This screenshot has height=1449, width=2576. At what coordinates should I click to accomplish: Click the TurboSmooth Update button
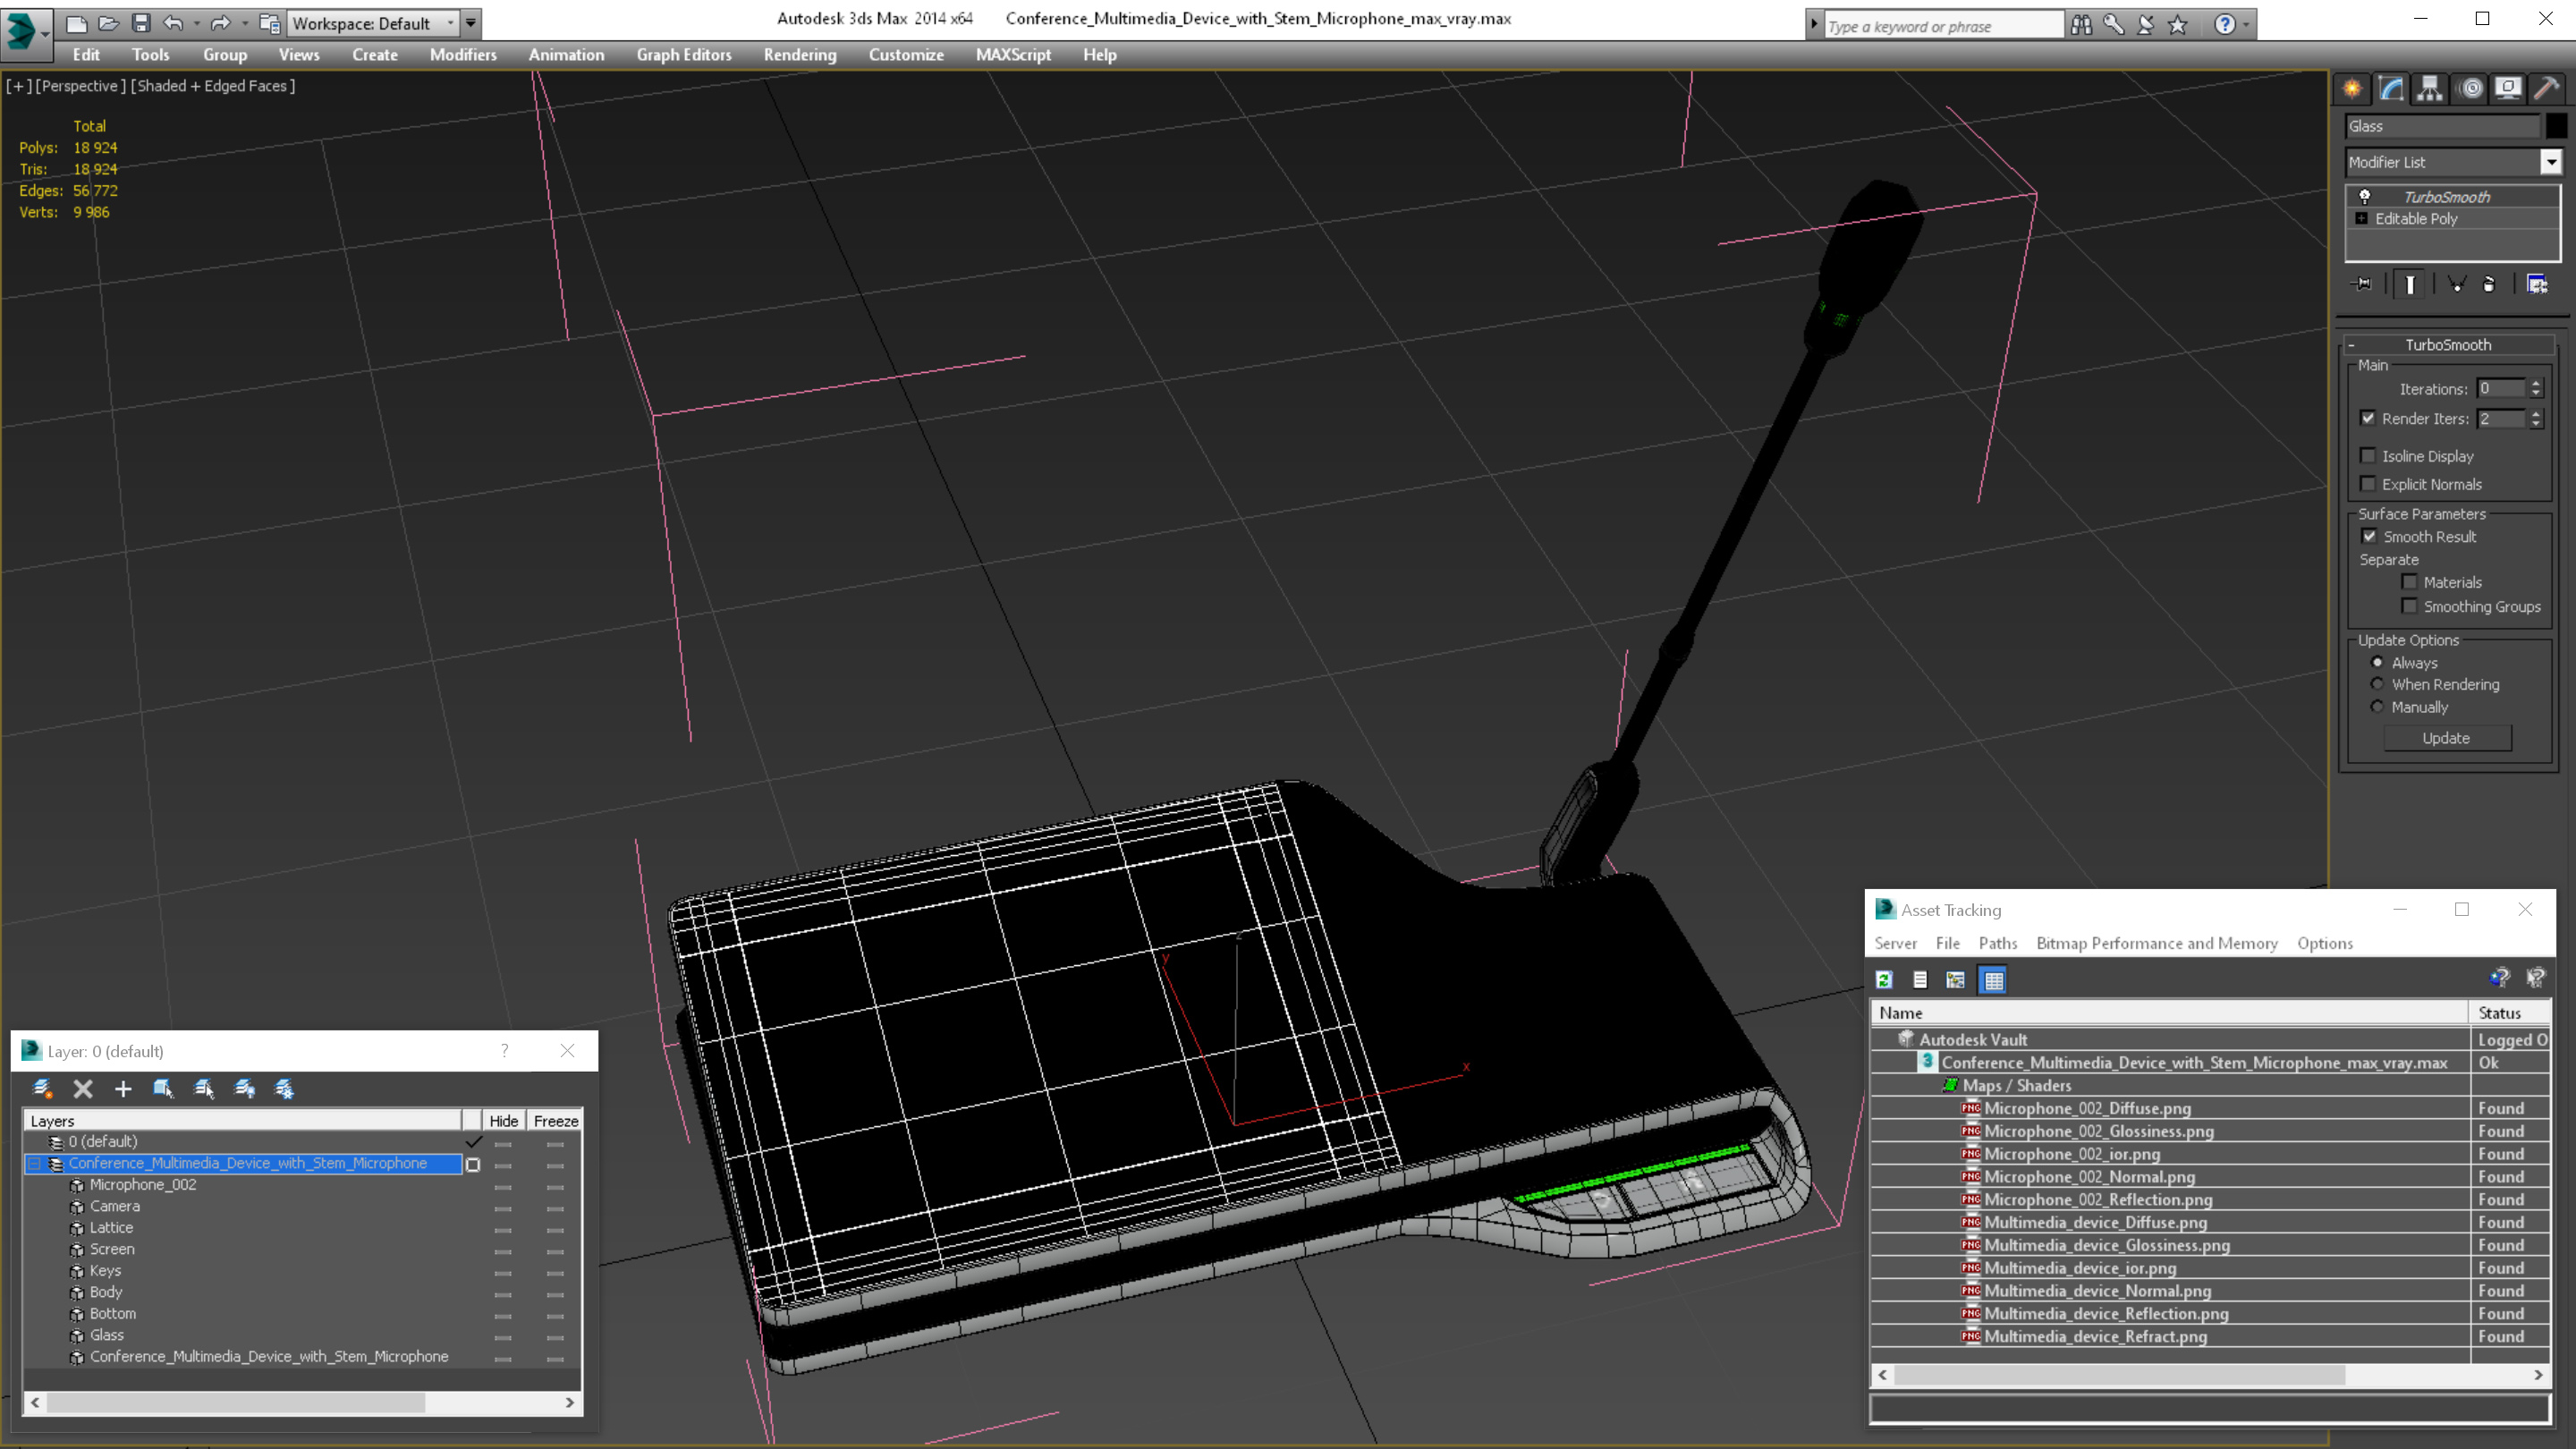(2446, 738)
